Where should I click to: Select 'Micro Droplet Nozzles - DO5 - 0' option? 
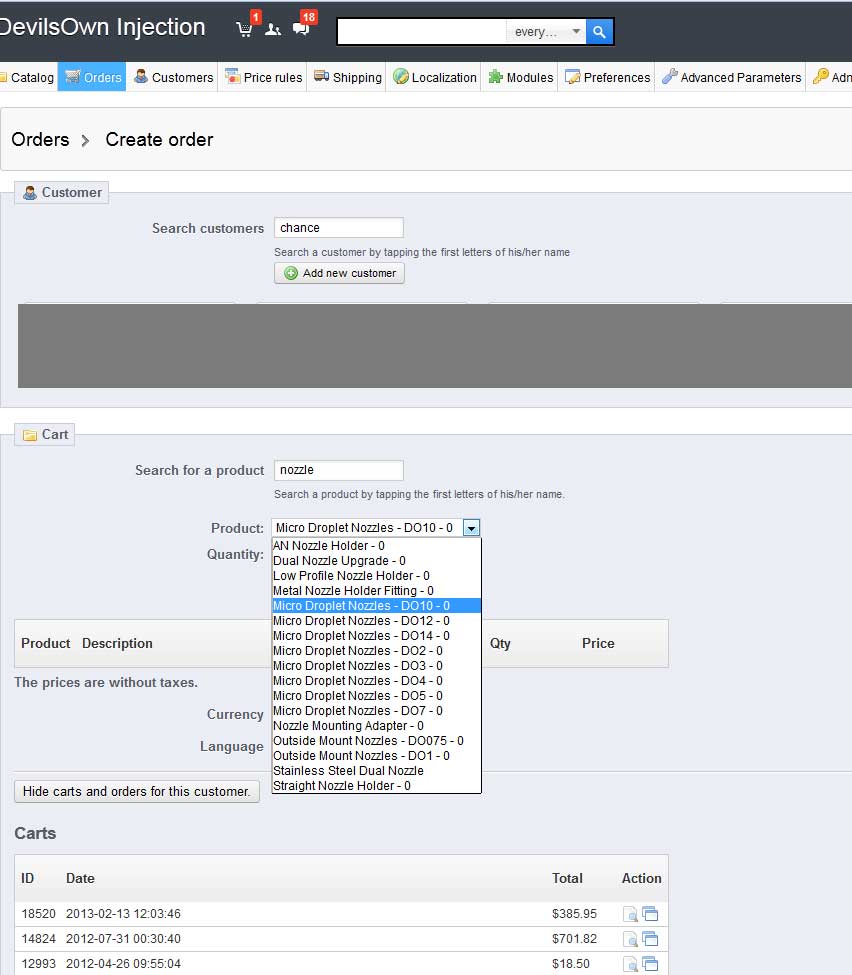point(376,696)
